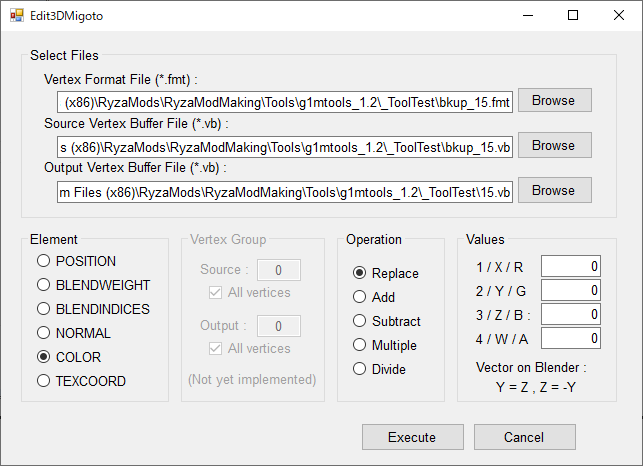This screenshot has height=466, width=643.
Task: Click the Vertex Group Output number field
Action: tap(279, 326)
